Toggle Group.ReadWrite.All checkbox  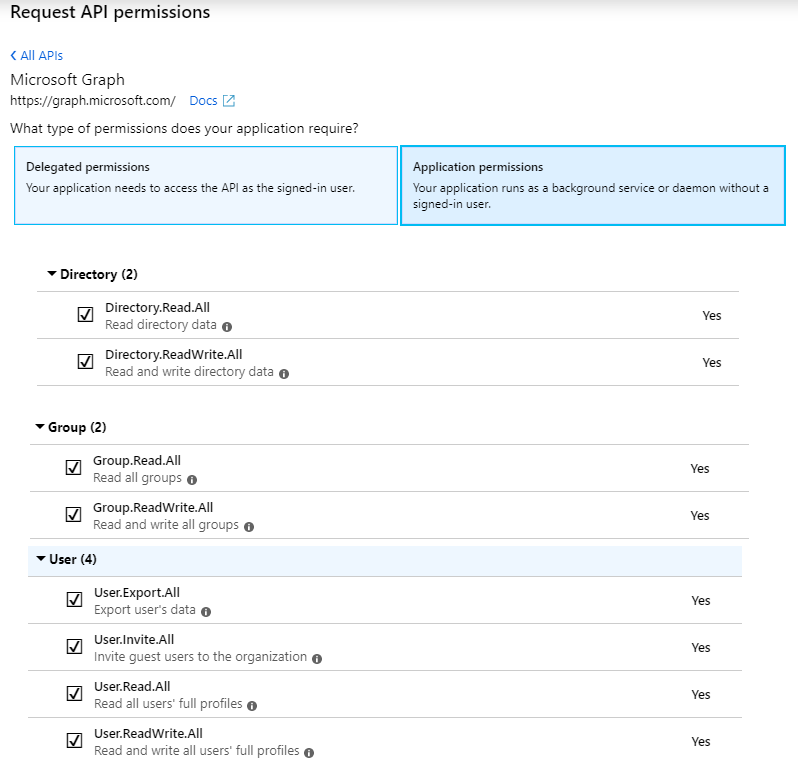pyautogui.click(x=73, y=515)
